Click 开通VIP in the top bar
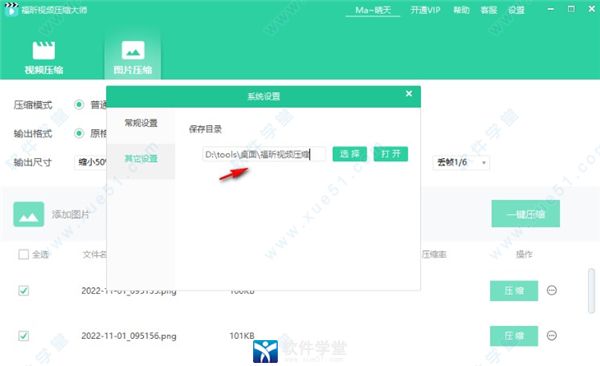600x366 pixels. point(425,10)
